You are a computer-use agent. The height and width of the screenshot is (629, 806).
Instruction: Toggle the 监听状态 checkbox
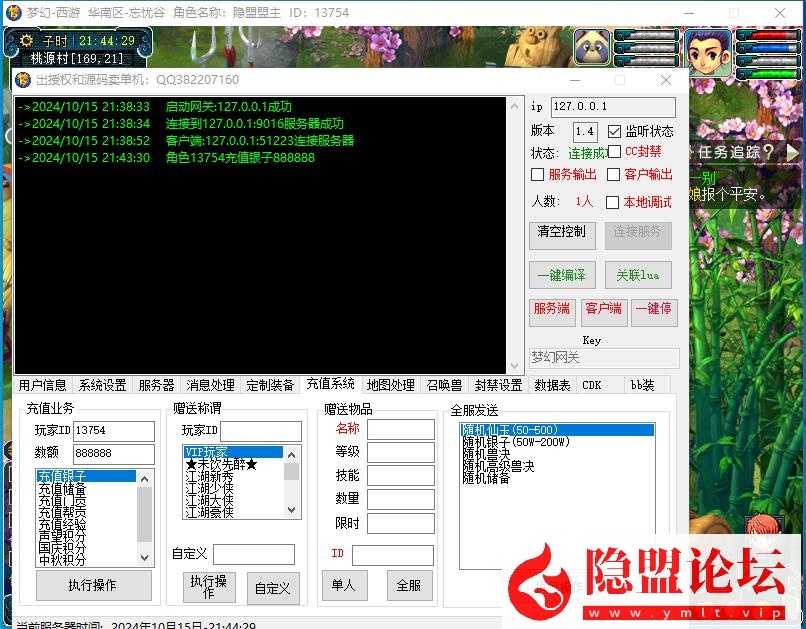[x=614, y=132]
